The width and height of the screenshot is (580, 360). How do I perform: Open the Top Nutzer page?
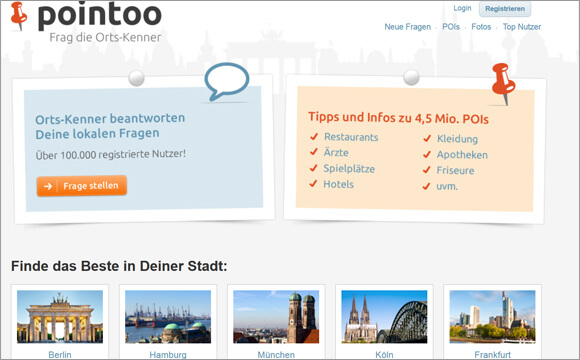pos(522,27)
